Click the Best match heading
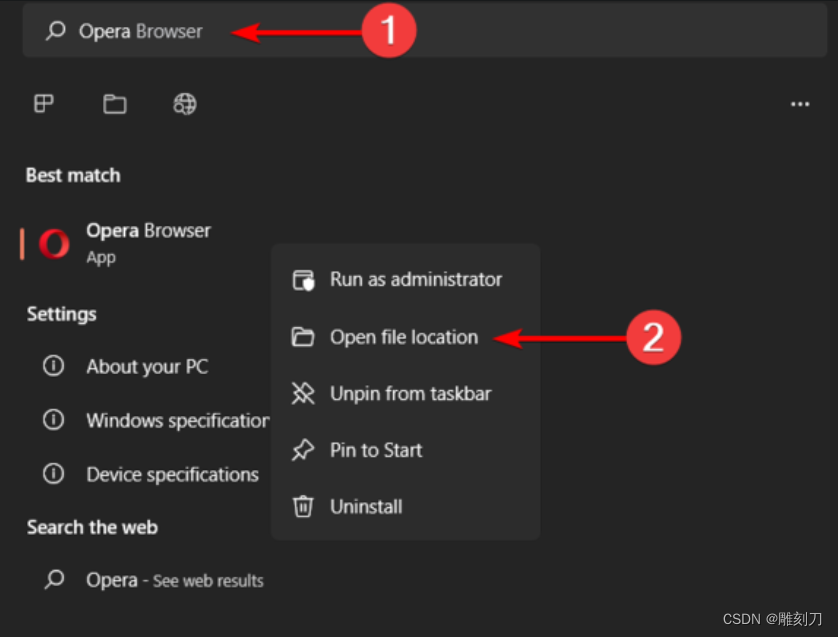The image size is (838, 637). coord(73,175)
